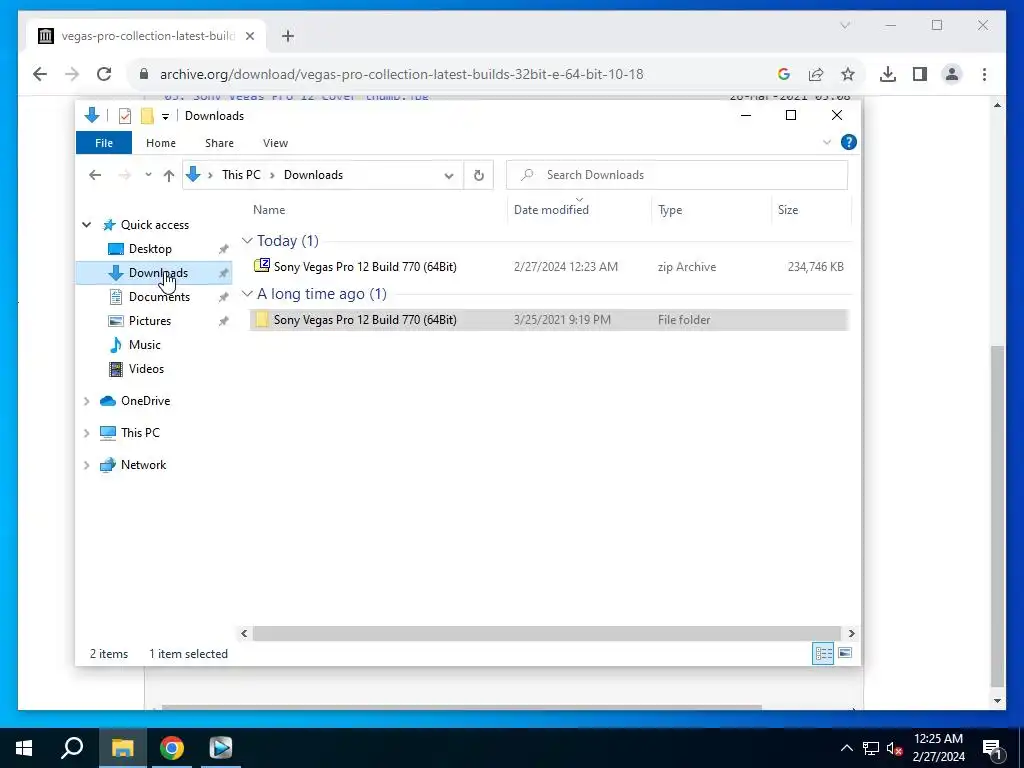
Task: Expand the Network tree node
Action: pyautogui.click(x=86, y=465)
